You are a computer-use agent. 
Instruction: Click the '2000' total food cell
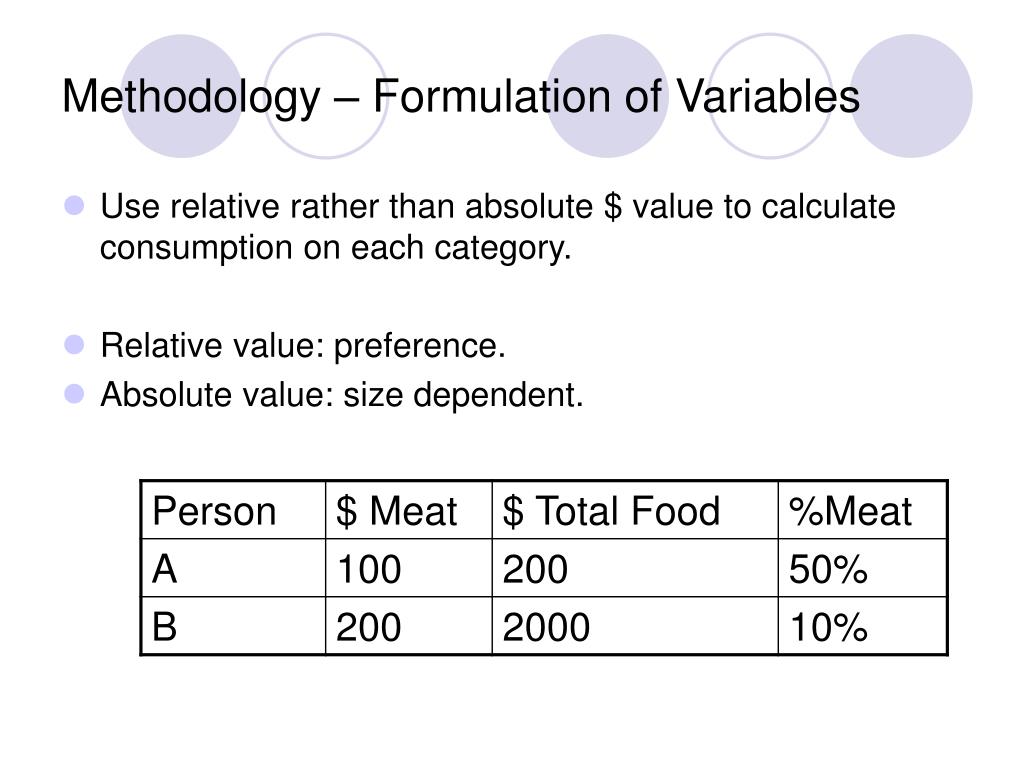[635, 626]
